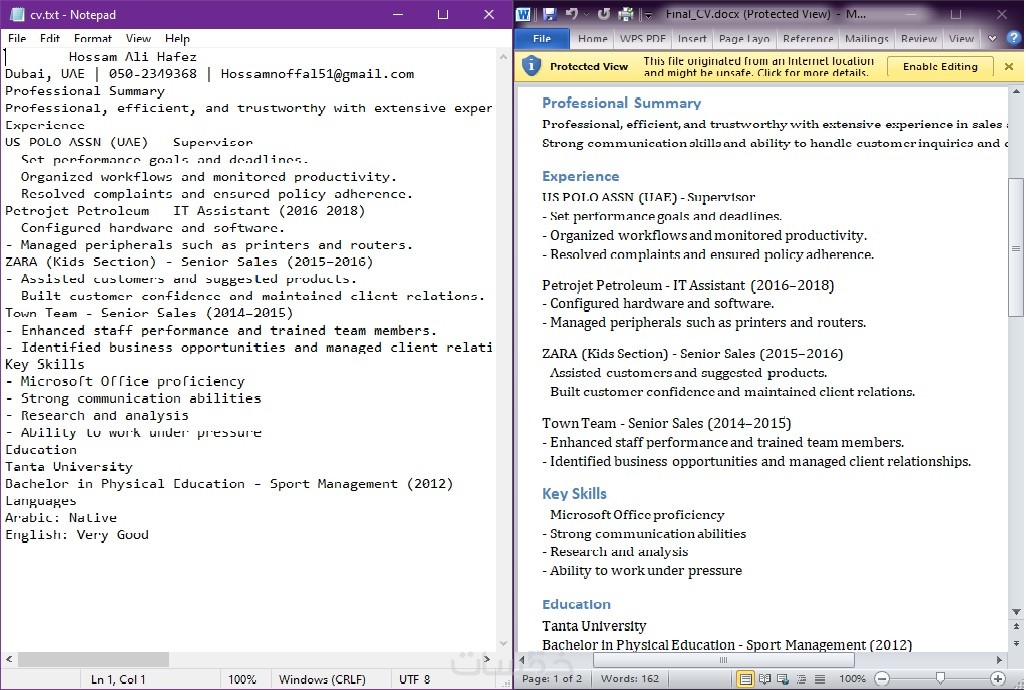The image size is (1026, 690).
Task: Expand the Word ribbon using the chevron
Action: tap(992, 39)
